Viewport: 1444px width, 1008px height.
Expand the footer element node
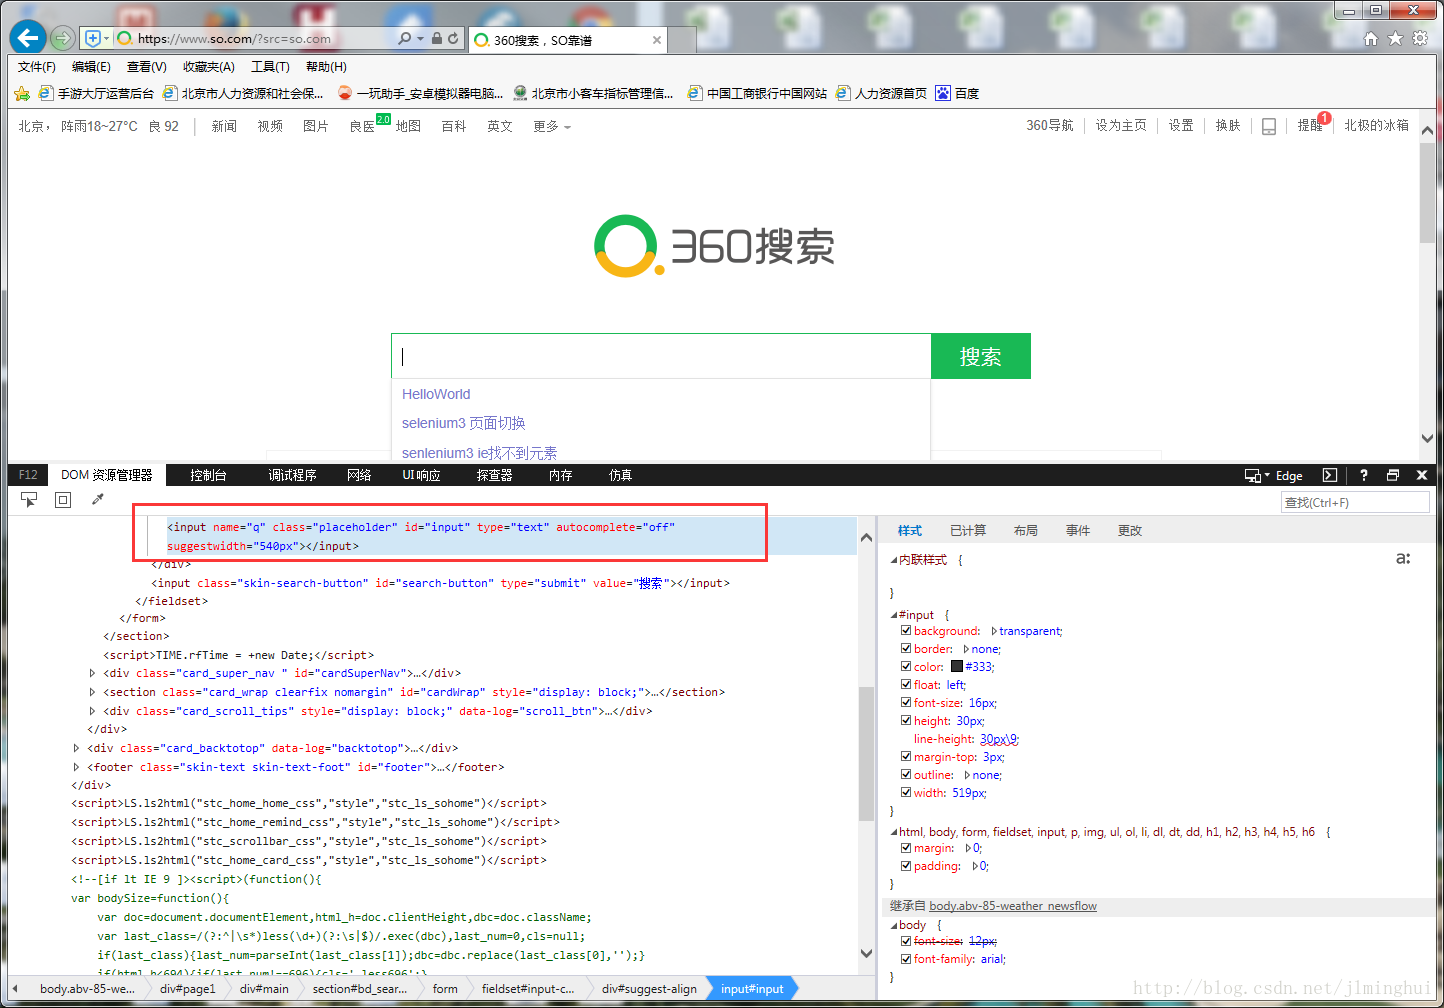(77, 767)
